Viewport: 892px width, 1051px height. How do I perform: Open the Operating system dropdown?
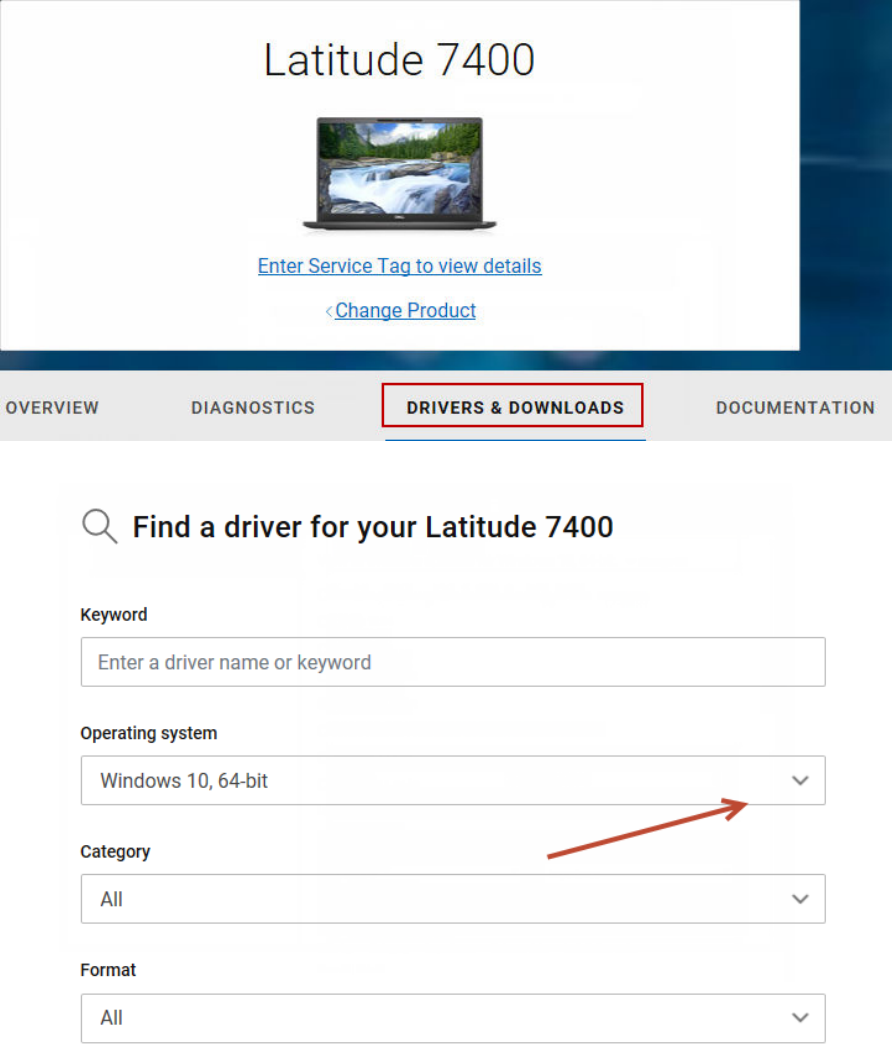click(453, 780)
